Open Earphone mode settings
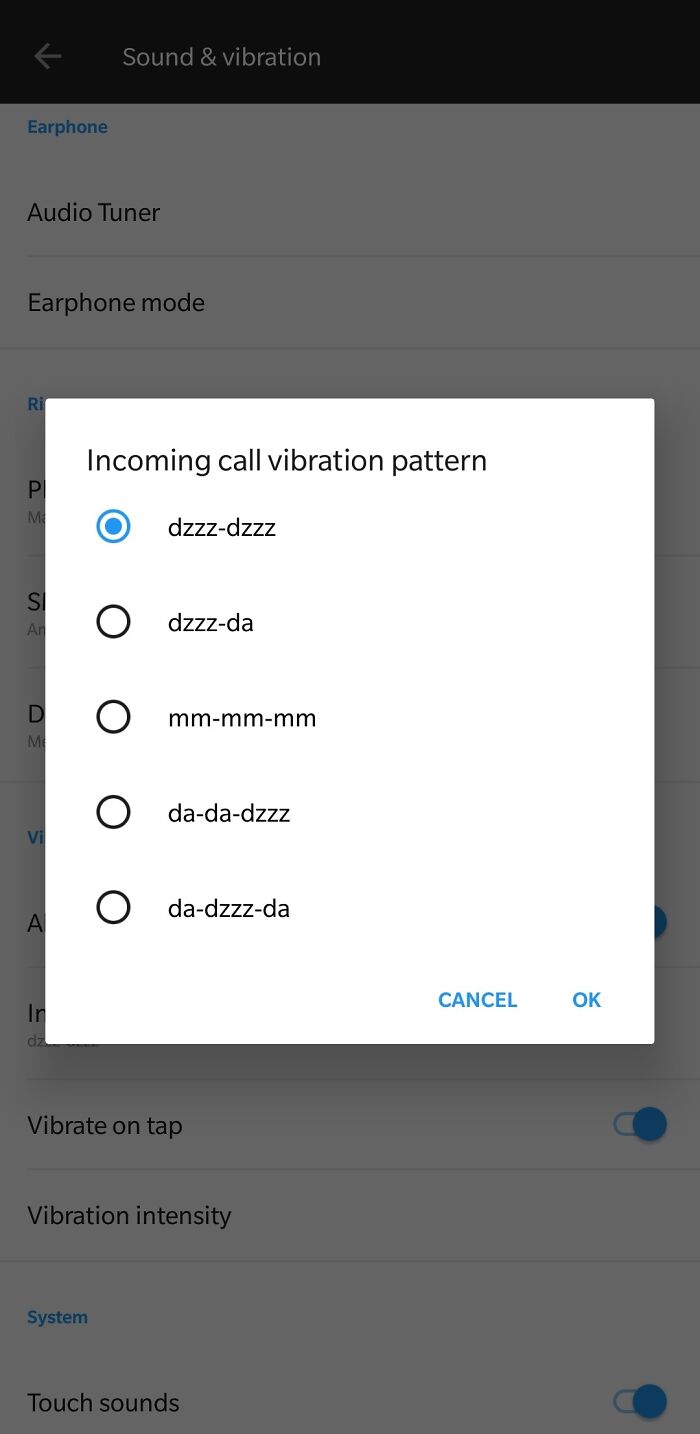Viewport: 700px width, 1434px height. point(115,302)
